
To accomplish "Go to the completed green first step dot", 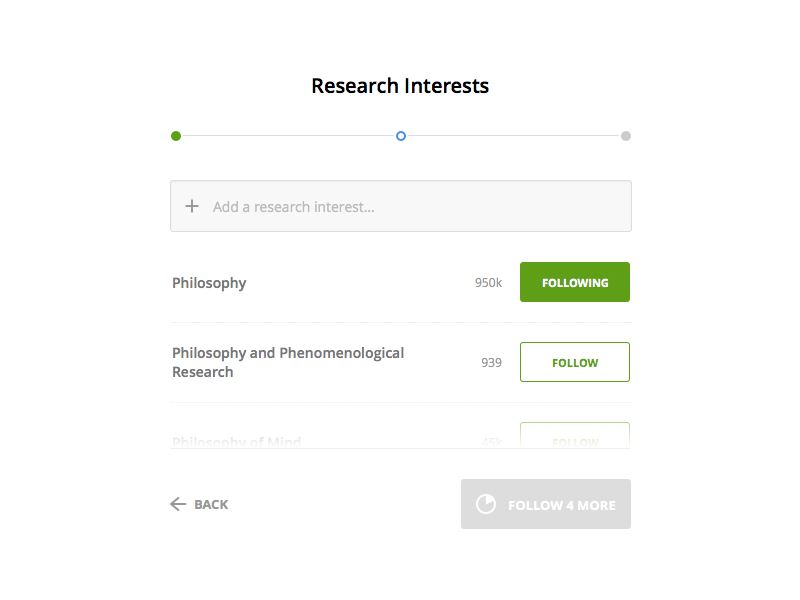I will pyautogui.click(x=176, y=136).
